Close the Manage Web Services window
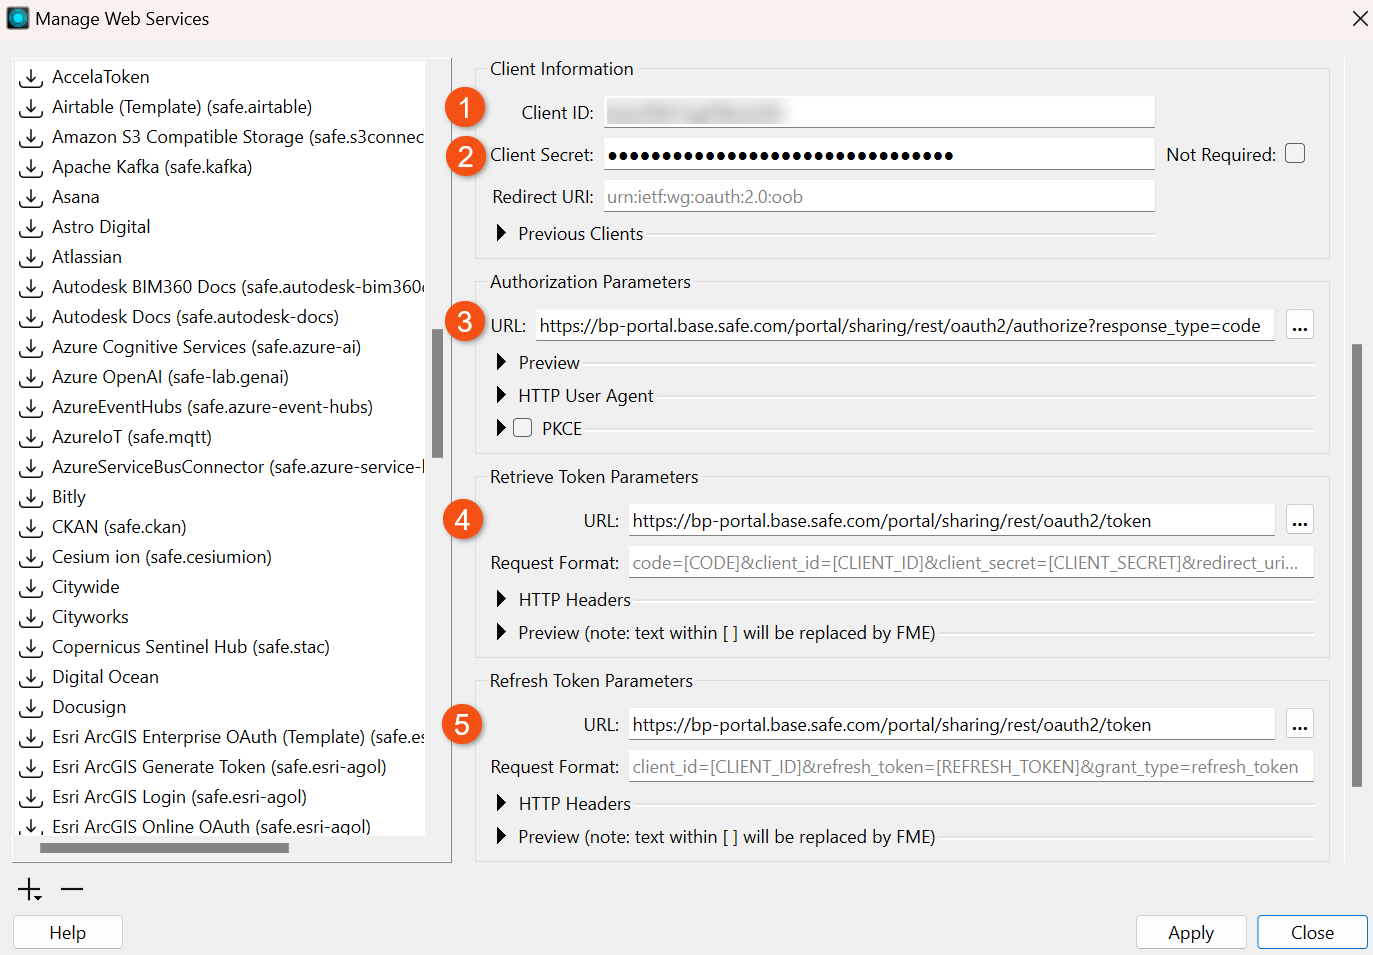Image resolution: width=1373 pixels, height=955 pixels. click(1359, 18)
